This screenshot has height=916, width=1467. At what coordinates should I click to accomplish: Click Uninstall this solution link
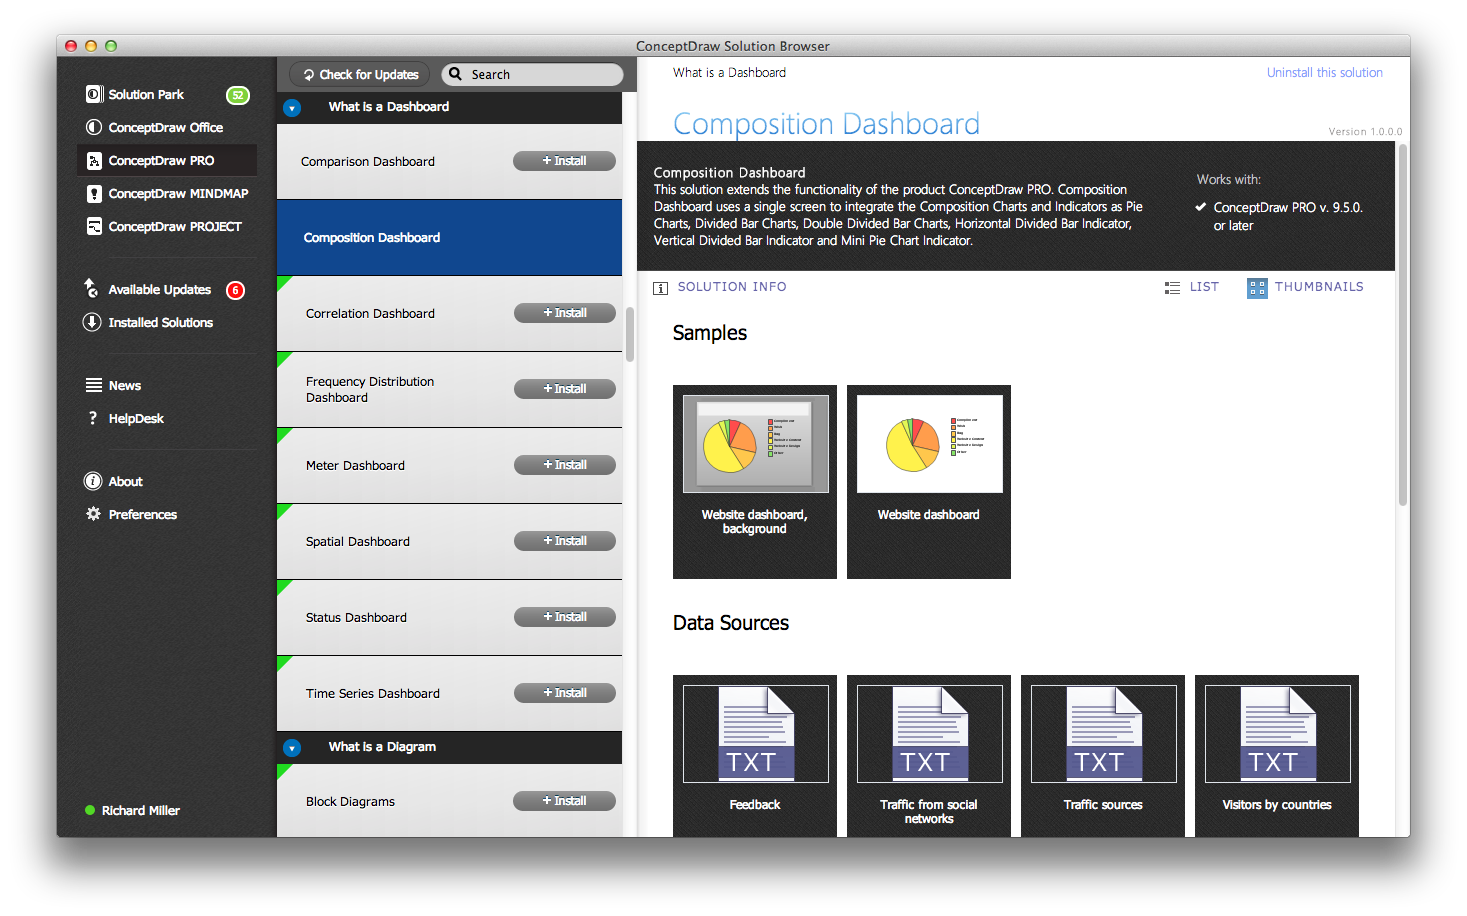tap(1324, 73)
